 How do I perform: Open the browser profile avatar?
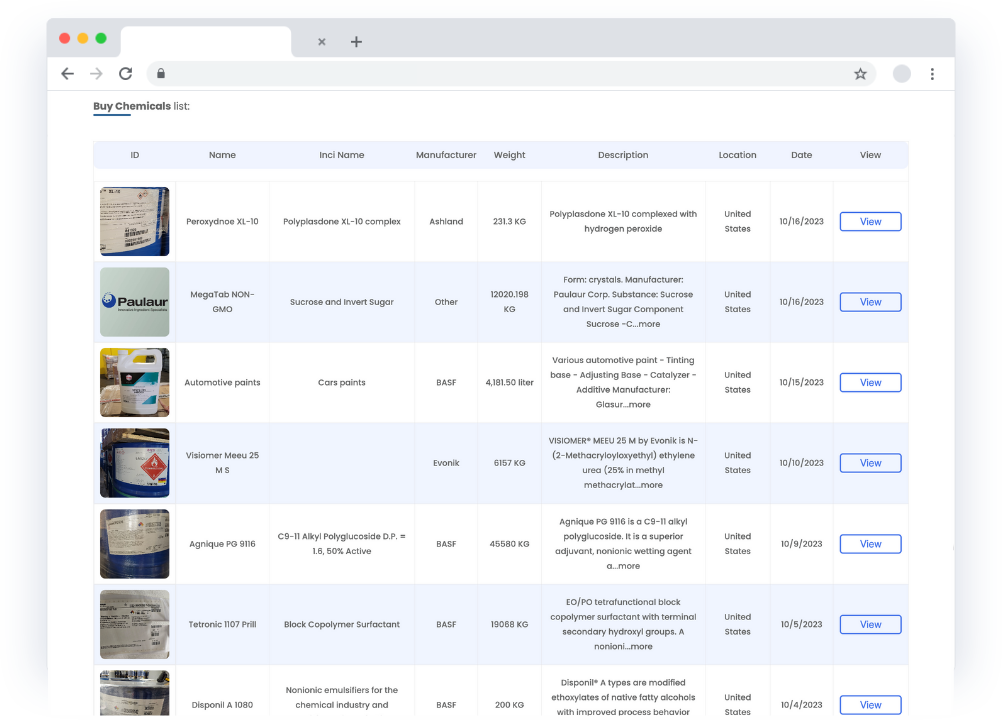902,74
